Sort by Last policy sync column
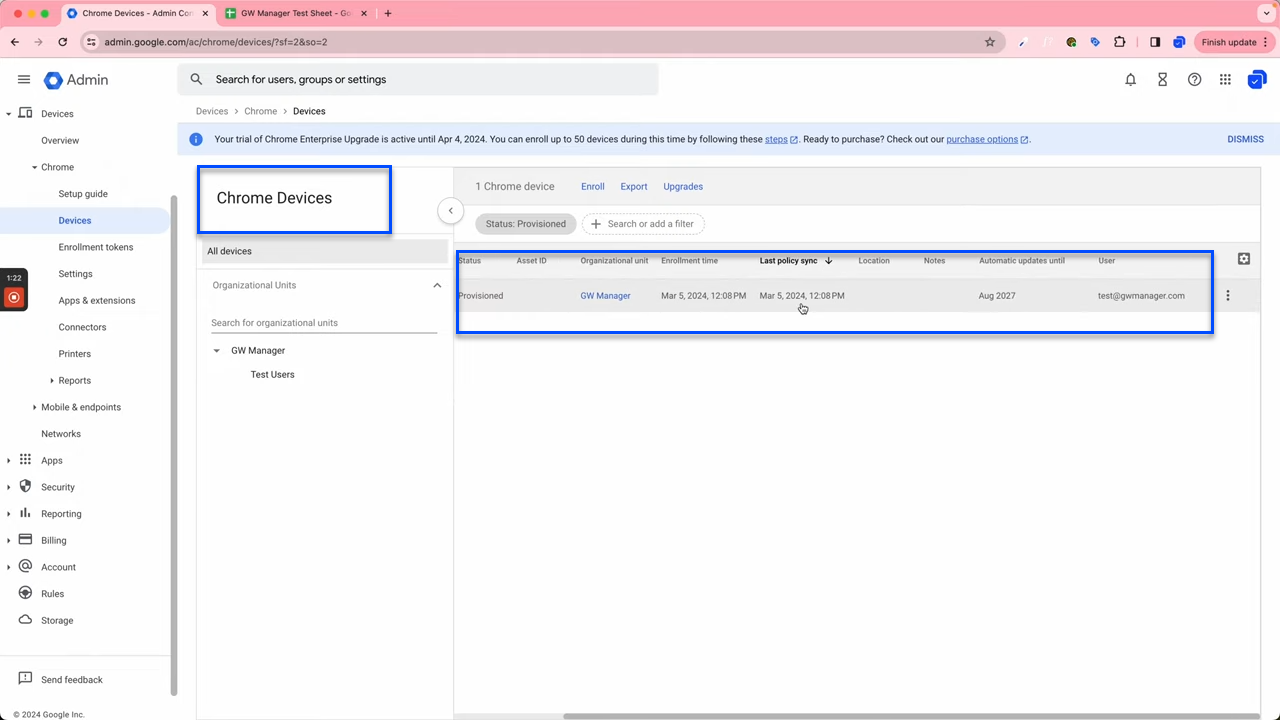The width and height of the screenshot is (1280, 720). pos(796,261)
